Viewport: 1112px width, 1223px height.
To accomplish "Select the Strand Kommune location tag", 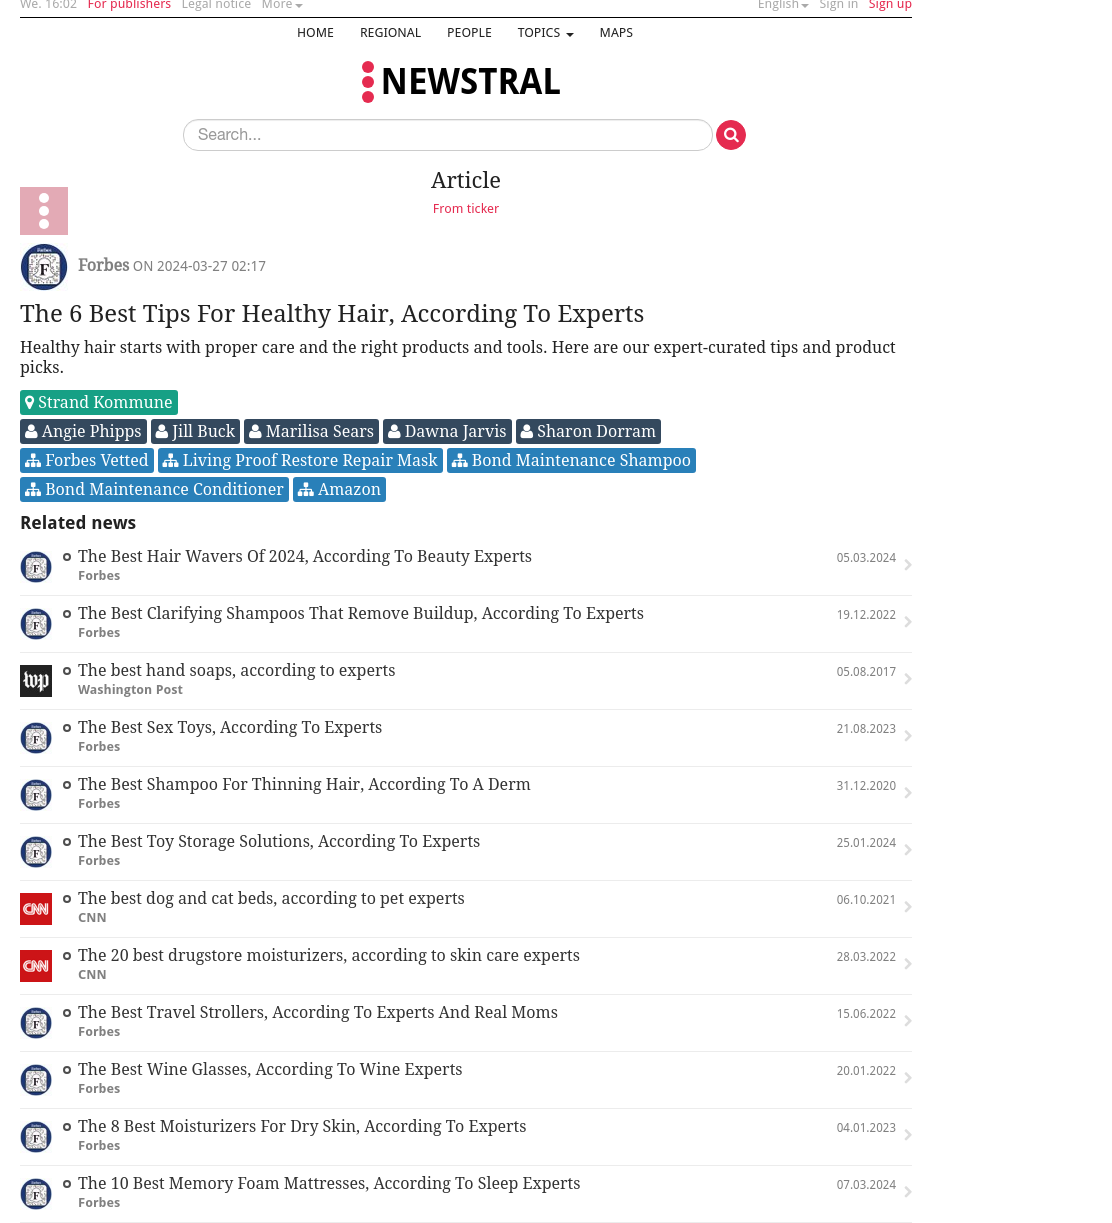I will 99,402.
